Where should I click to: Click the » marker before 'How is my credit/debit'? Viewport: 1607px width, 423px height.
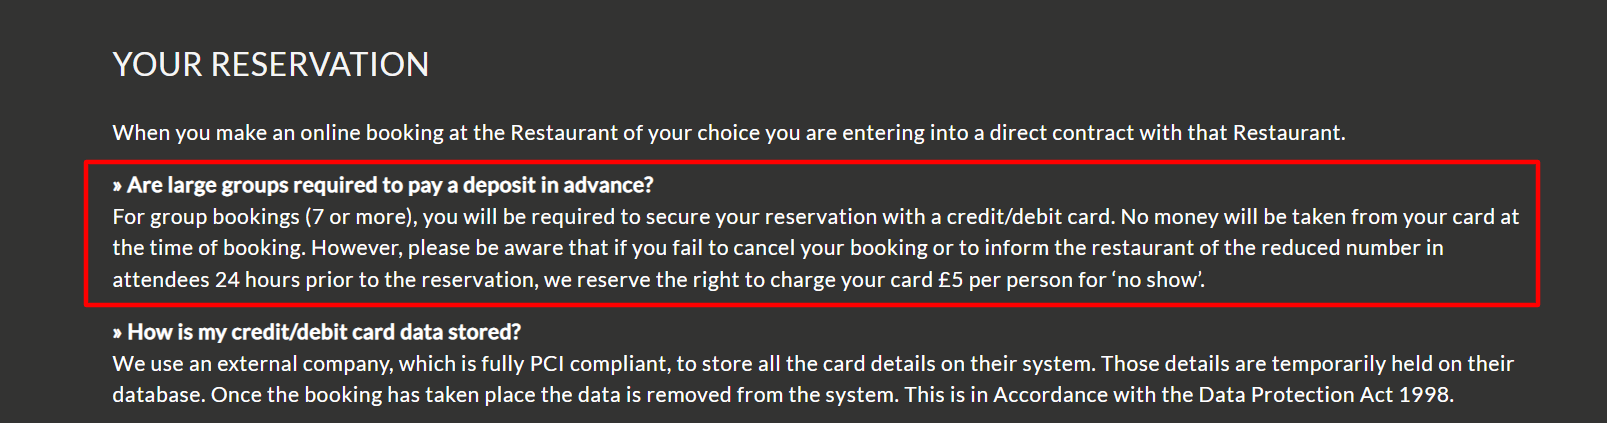coord(117,333)
